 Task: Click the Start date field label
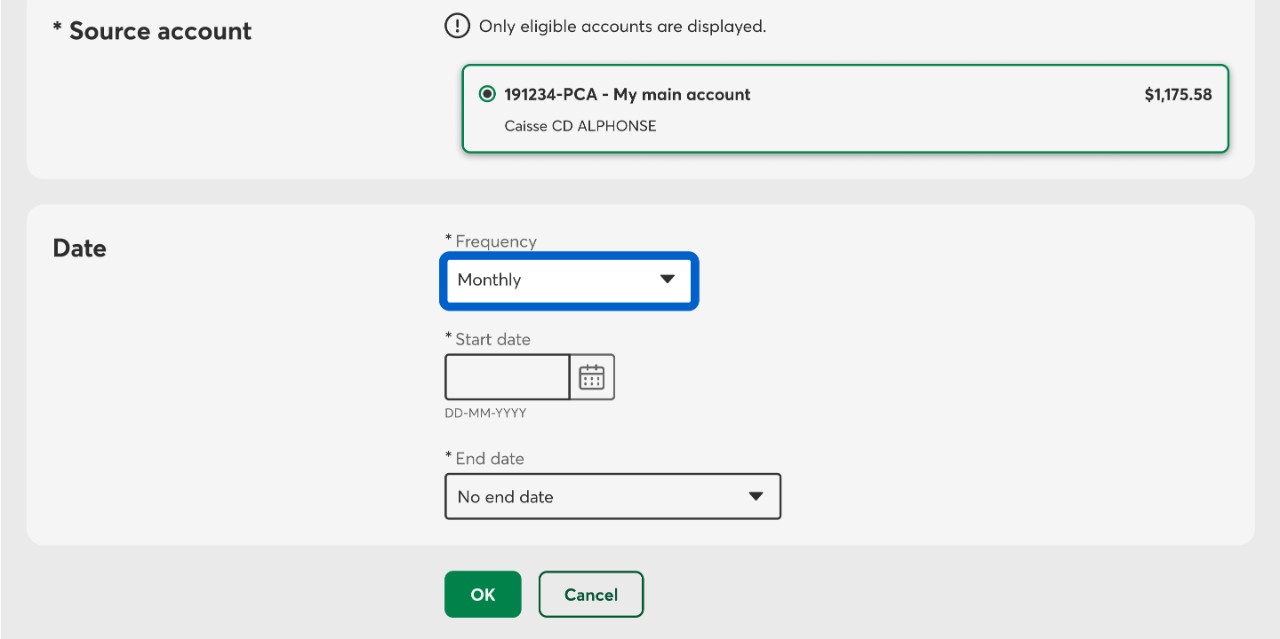tap(492, 339)
